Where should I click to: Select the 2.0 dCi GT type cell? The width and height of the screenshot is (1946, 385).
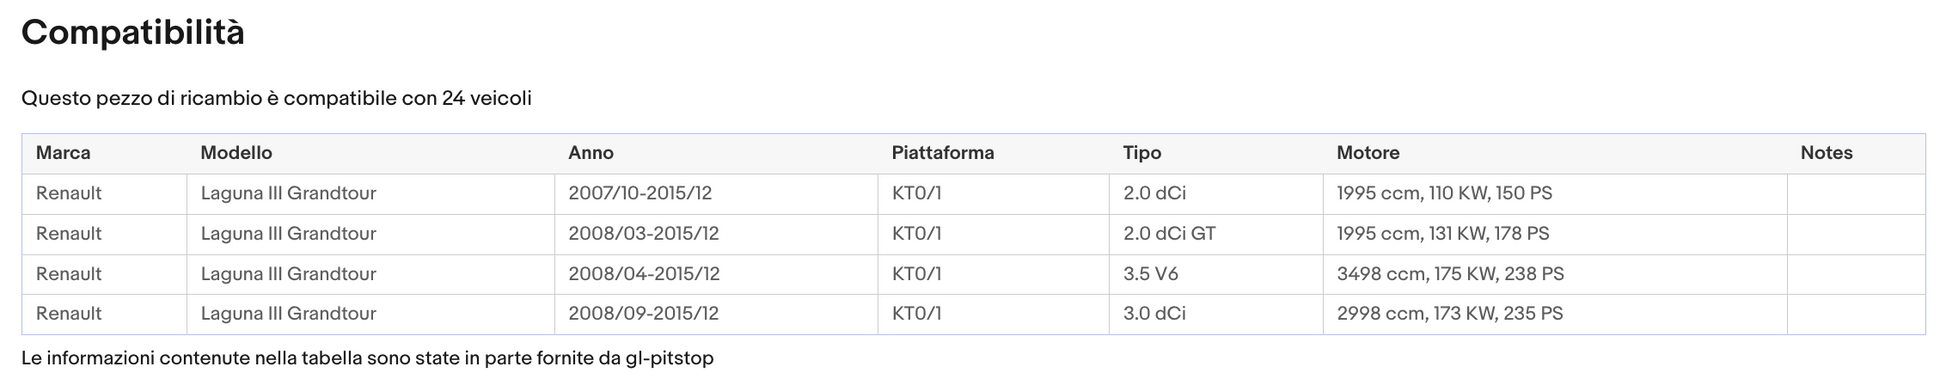[1216, 234]
